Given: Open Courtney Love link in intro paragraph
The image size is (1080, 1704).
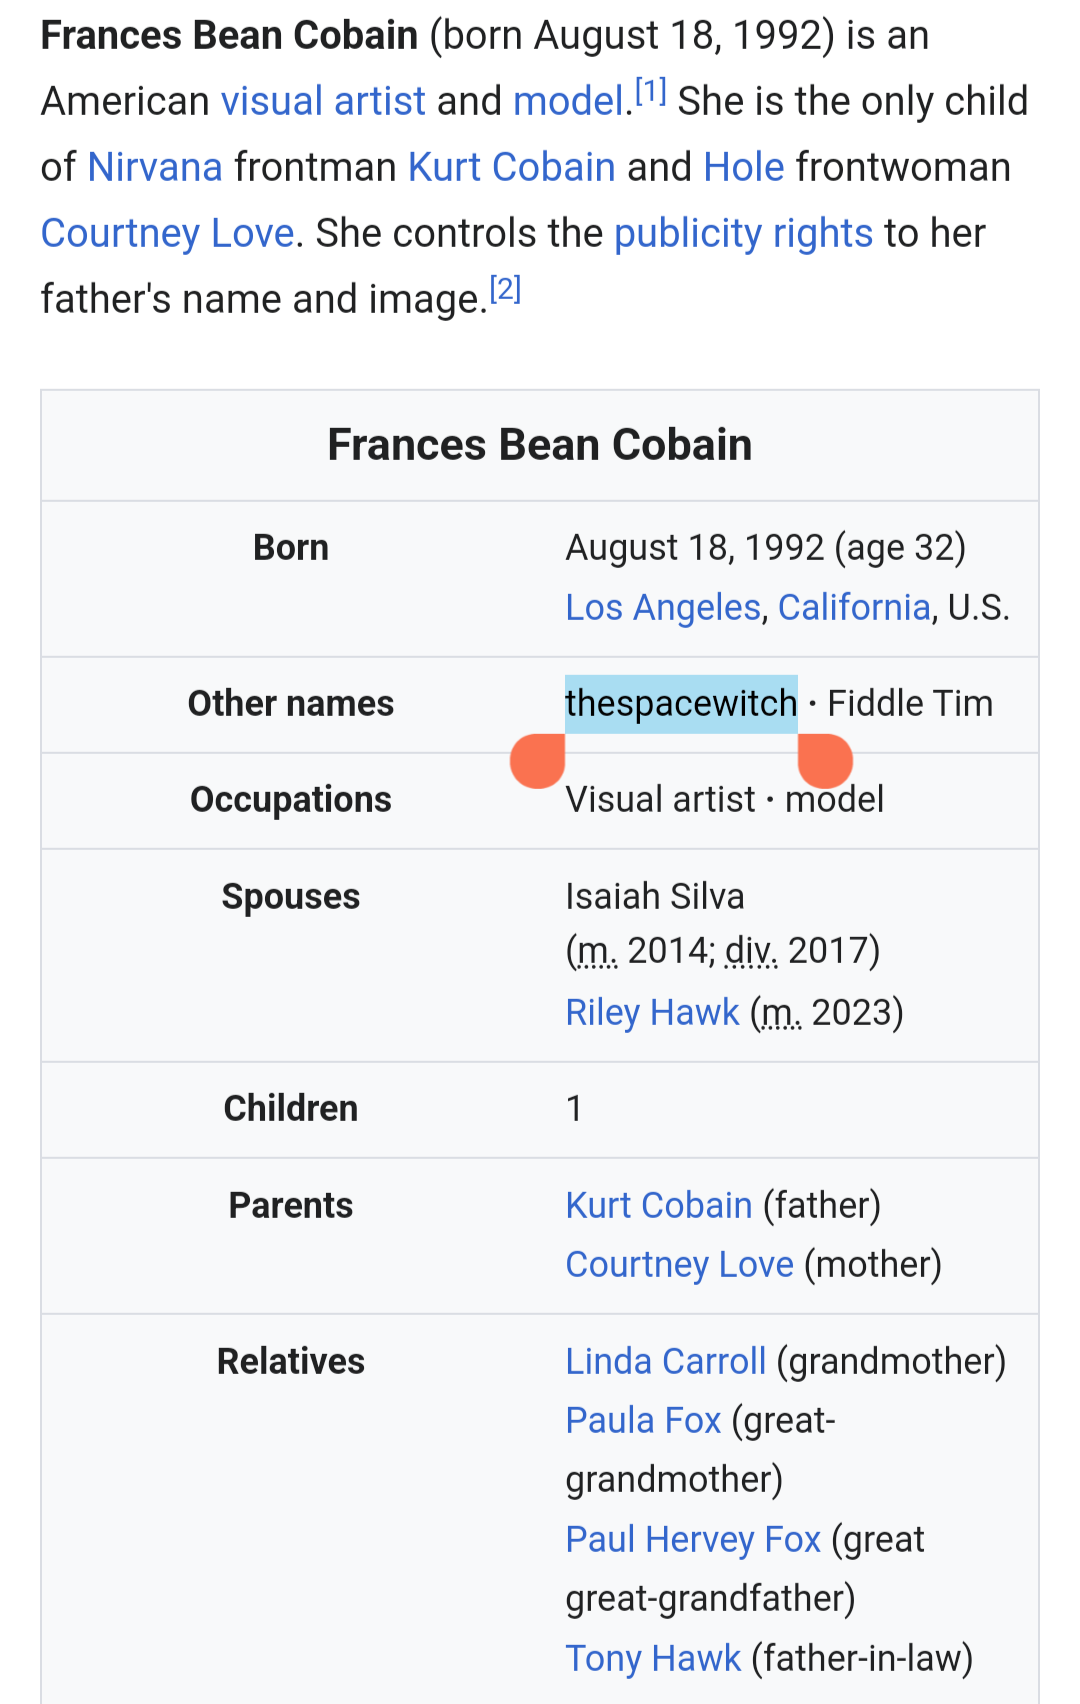Looking at the screenshot, I should coord(168,233).
